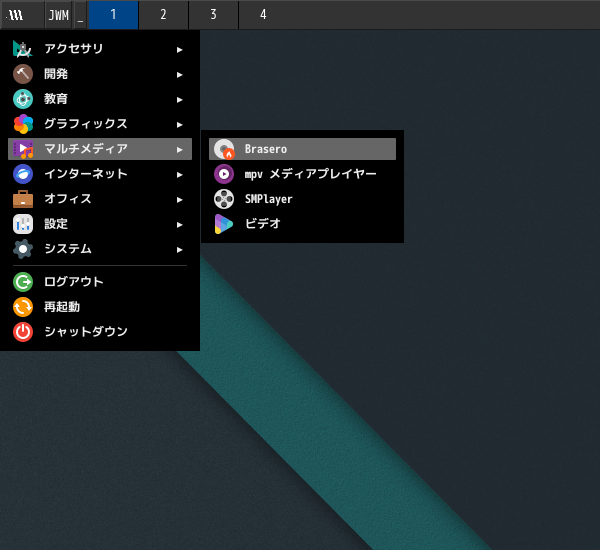This screenshot has height=550, width=600.
Task: Click the orange 再起動 icon
Action: (23, 307)
